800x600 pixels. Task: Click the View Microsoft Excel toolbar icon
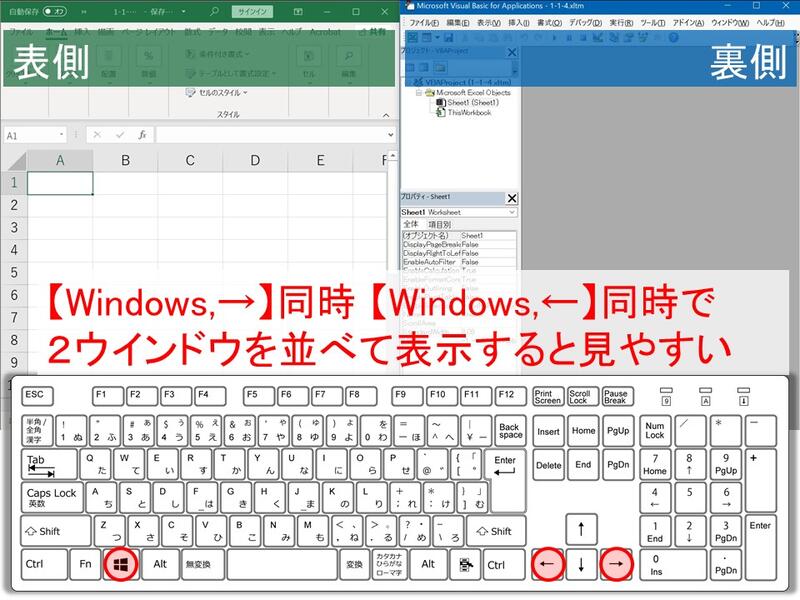pos(412,38)
